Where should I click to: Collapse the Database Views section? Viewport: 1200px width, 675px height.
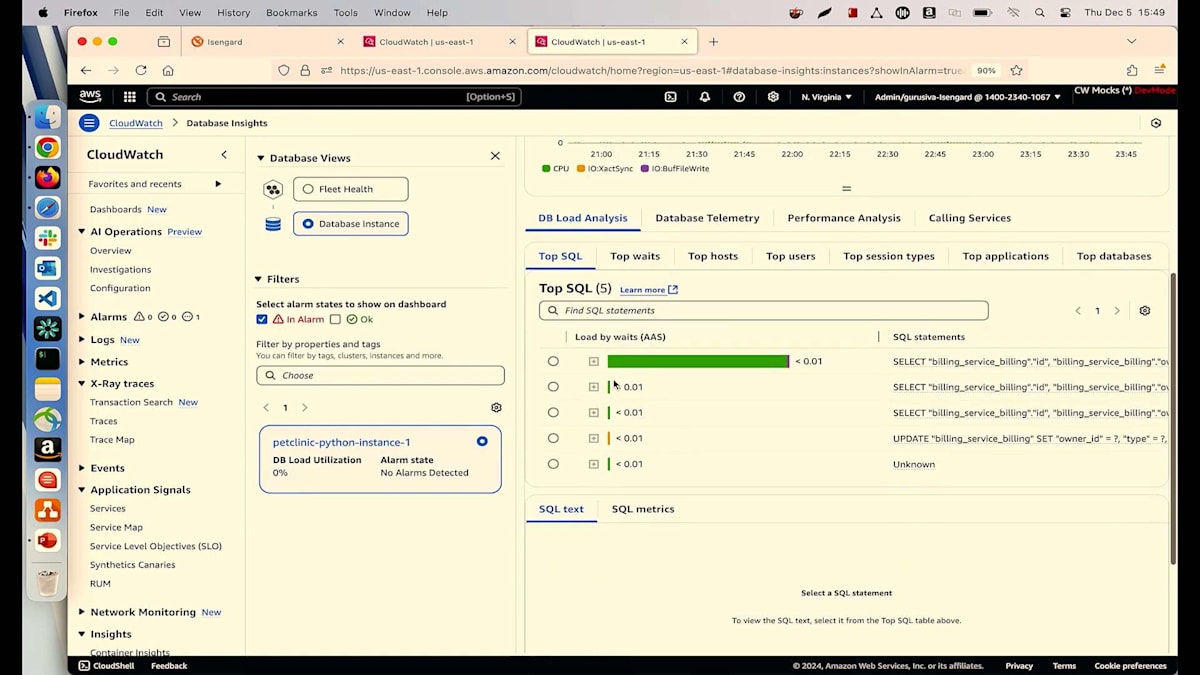pyautogui.click(x=261, y=158)
